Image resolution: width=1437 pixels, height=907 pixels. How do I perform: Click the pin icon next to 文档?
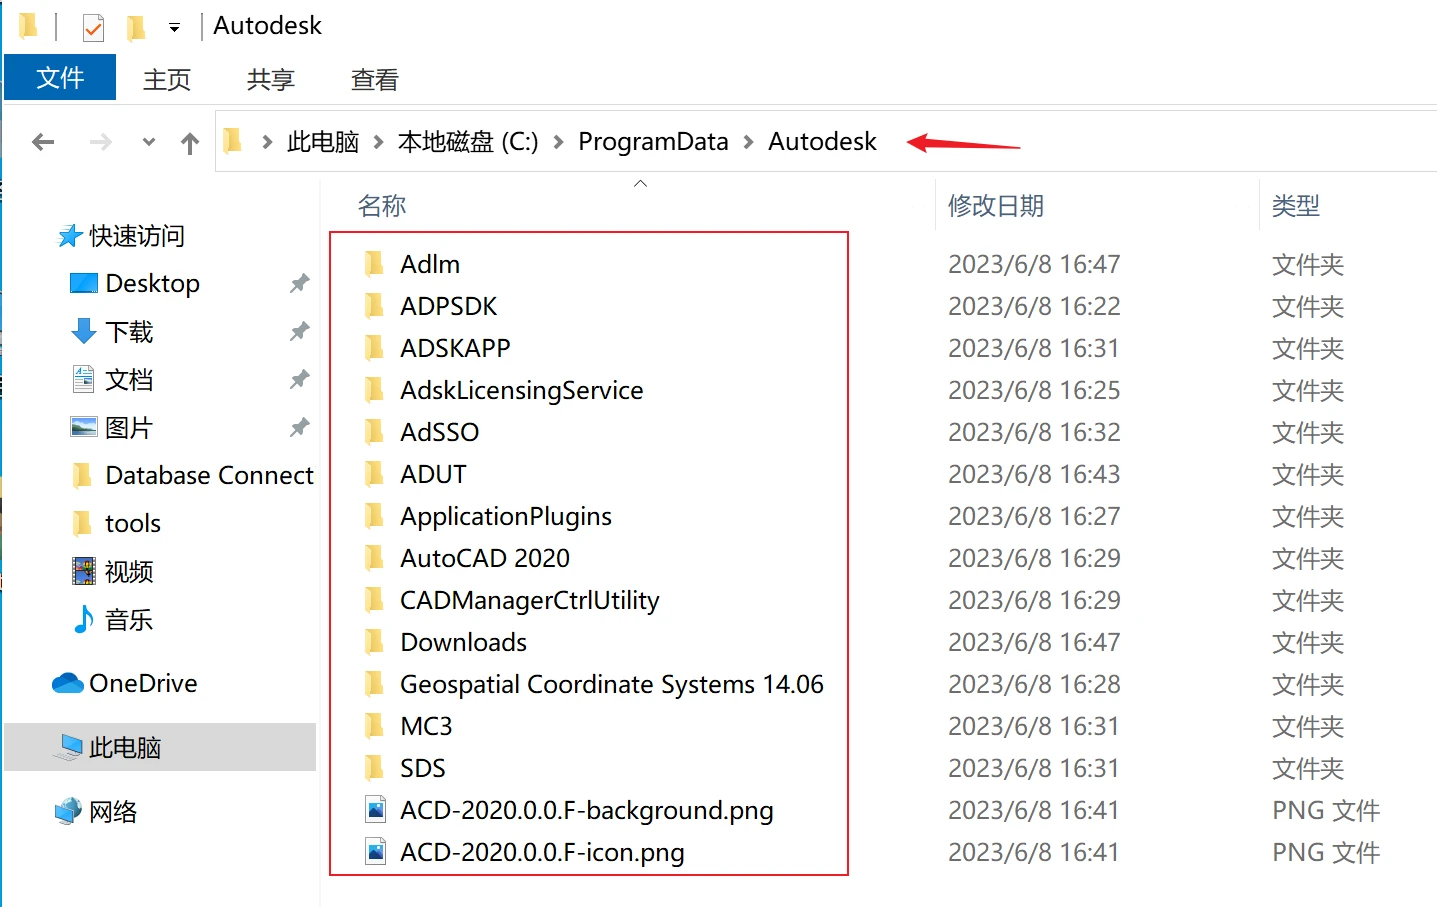coord(299,380)
